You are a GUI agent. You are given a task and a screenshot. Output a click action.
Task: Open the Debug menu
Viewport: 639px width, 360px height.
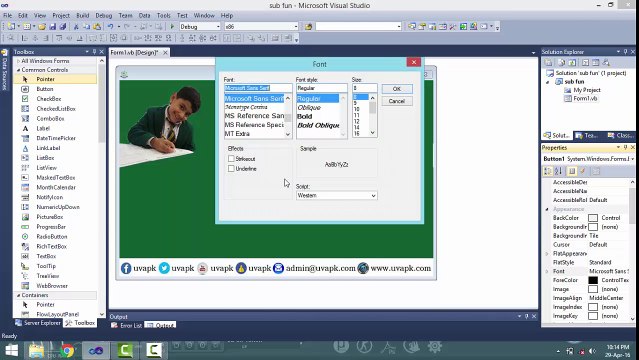pyautogui.click(x=104, y=15)
